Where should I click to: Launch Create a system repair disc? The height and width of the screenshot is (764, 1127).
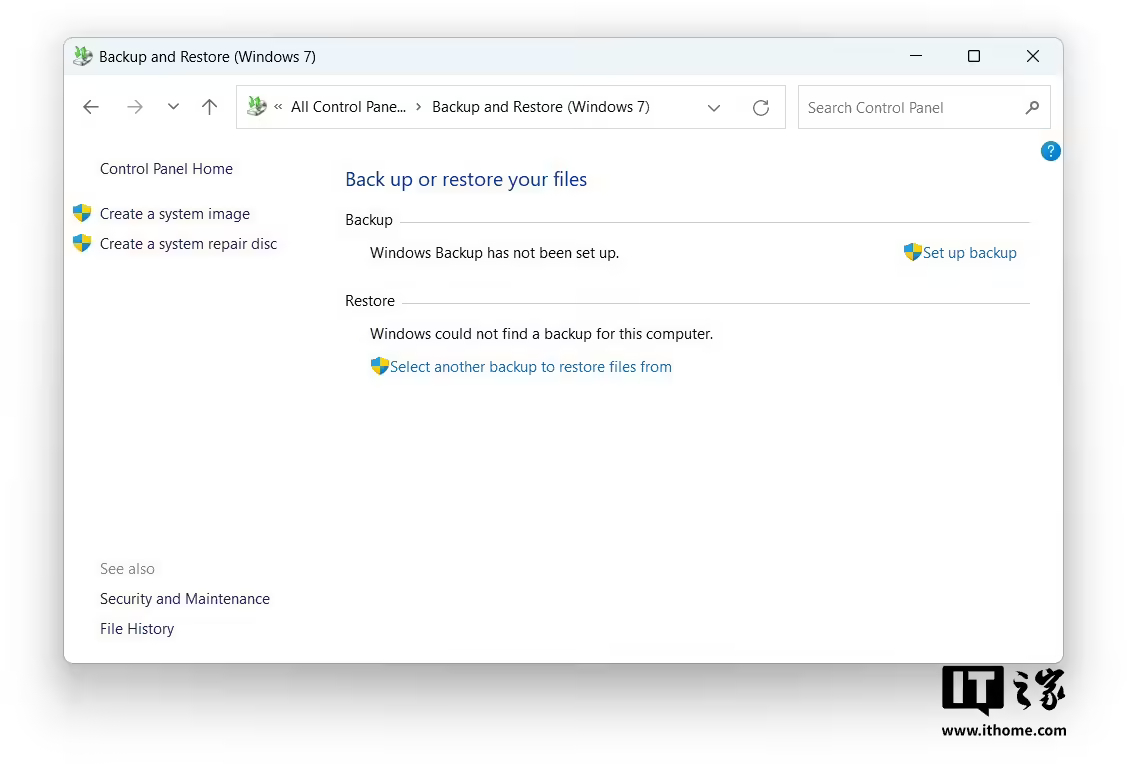coord(188,244)
